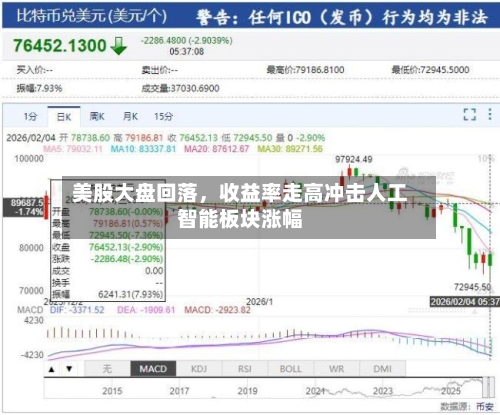Click the MA20: 87612.67 label

[217, 149]
